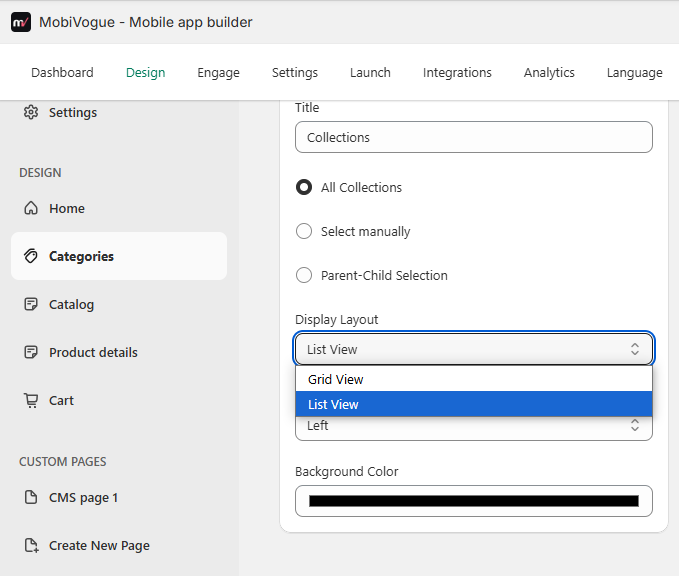Click the CUSTOM PAGES section heading
Image resolution: width=679 pixels, height=576 pixels.
63,462
